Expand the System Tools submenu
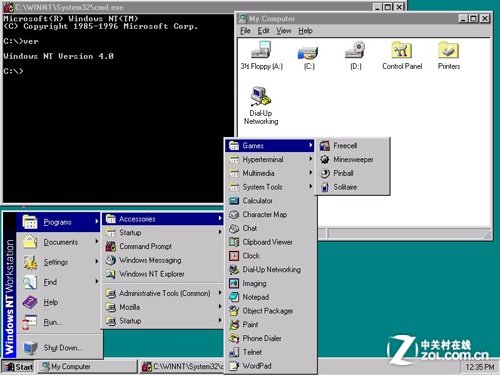 270,187
